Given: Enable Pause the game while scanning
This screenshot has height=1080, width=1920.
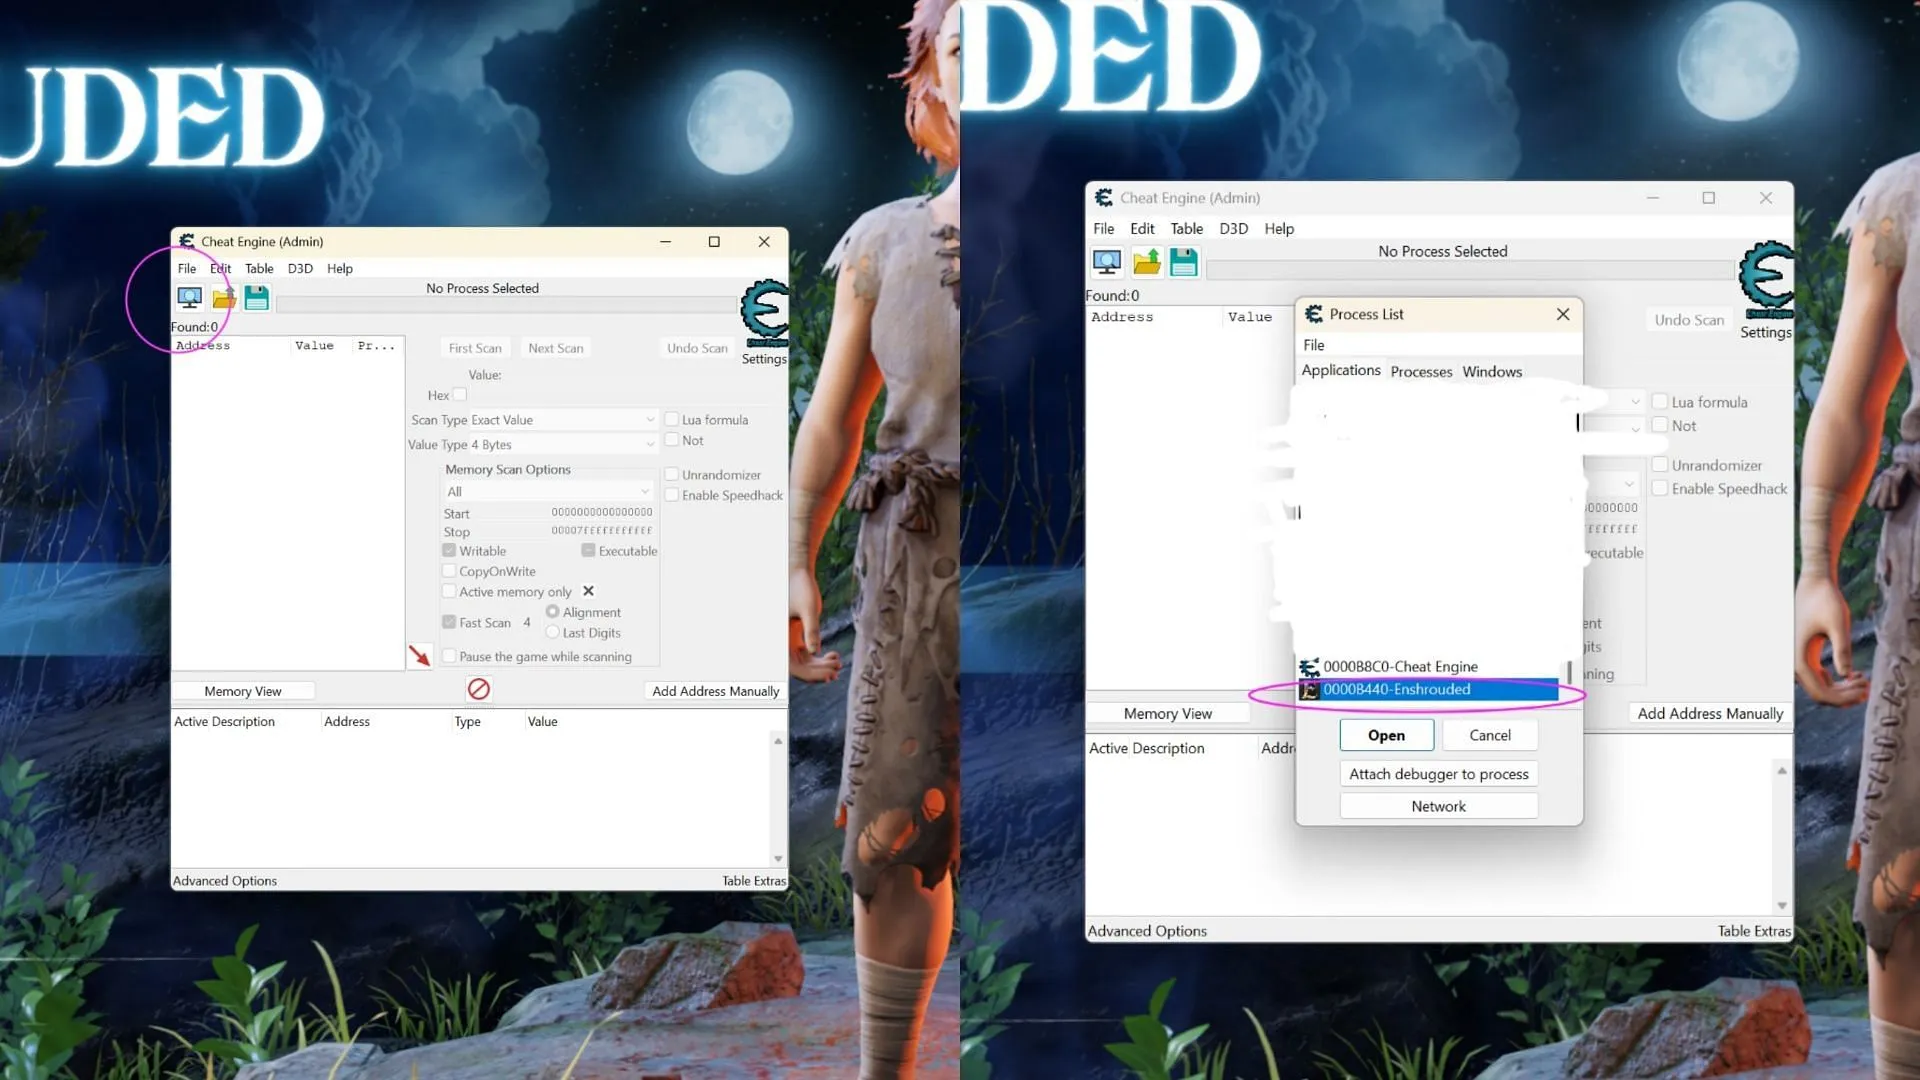Looking at the screenshot, I should click(449, 656).
